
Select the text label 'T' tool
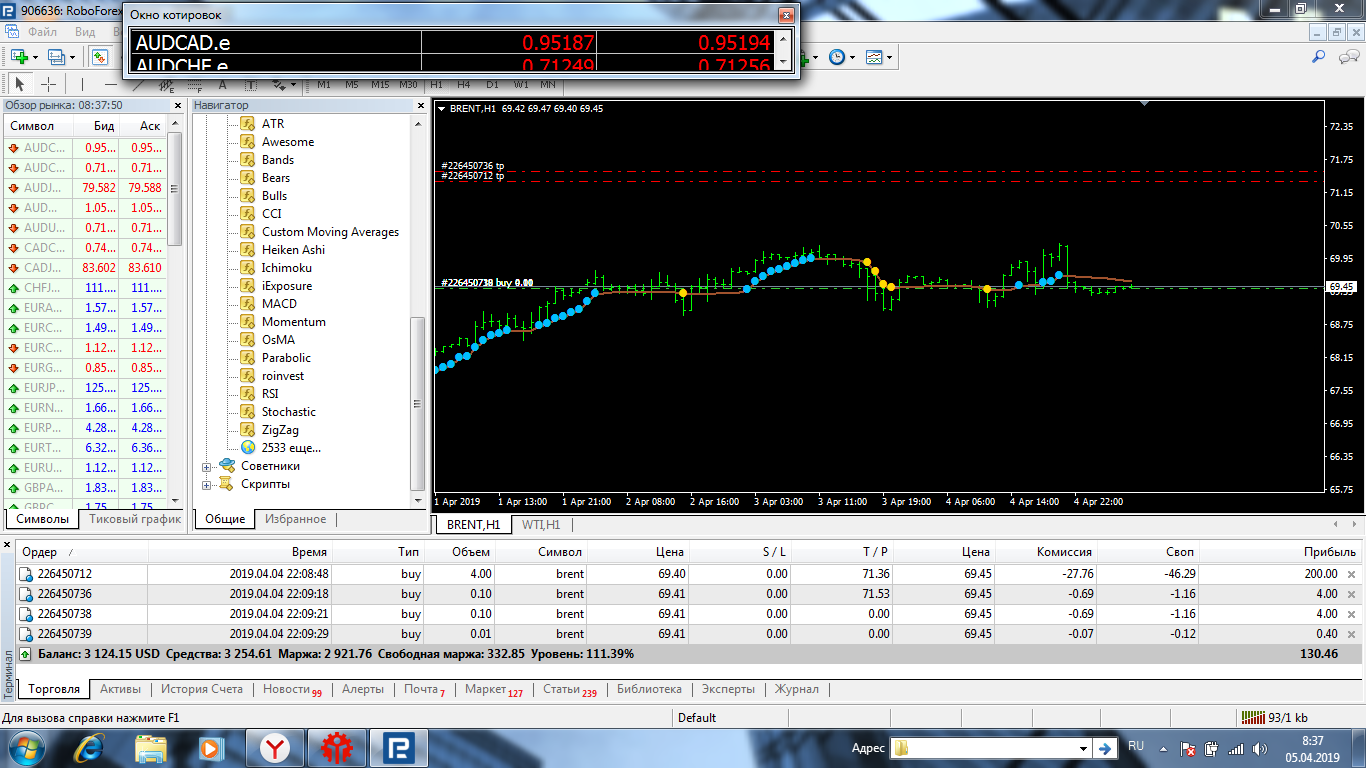[x=249, y=85]
